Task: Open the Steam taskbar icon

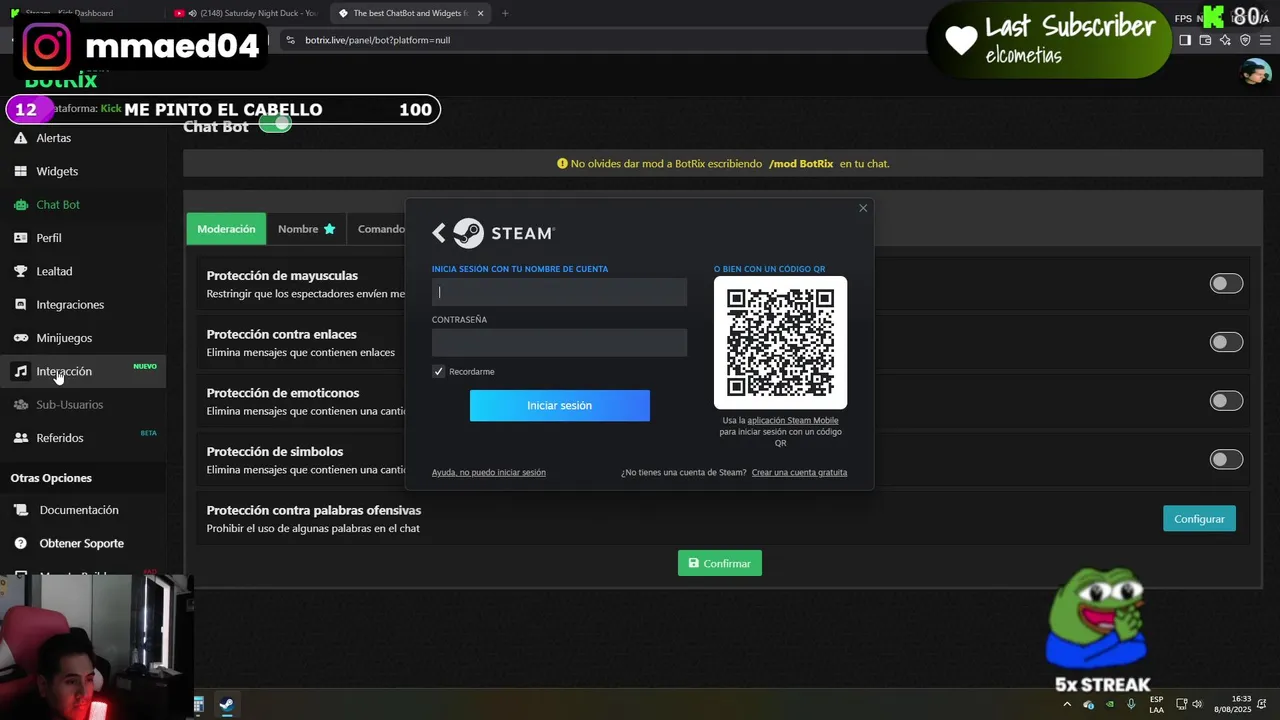Action: [x=227, y=705]
